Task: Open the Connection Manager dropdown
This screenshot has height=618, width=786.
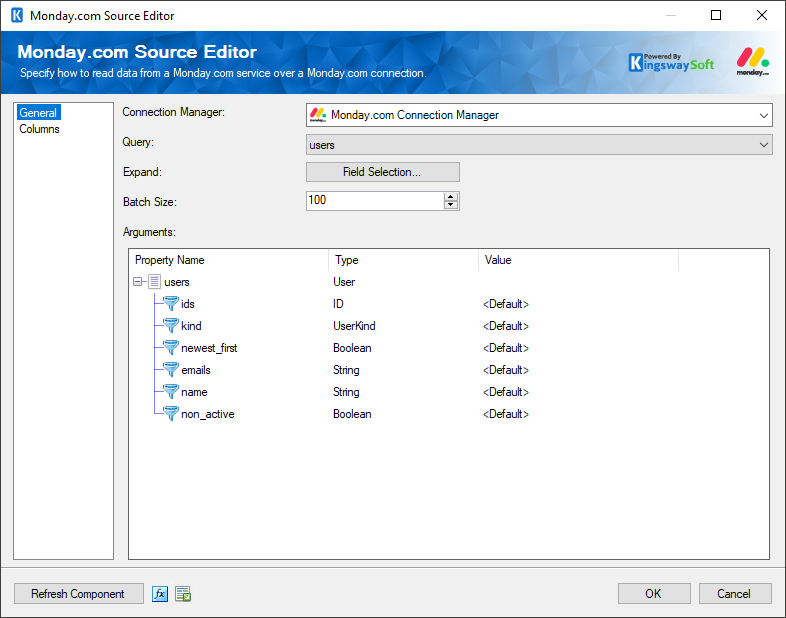Action: click(x=763, y=115)
